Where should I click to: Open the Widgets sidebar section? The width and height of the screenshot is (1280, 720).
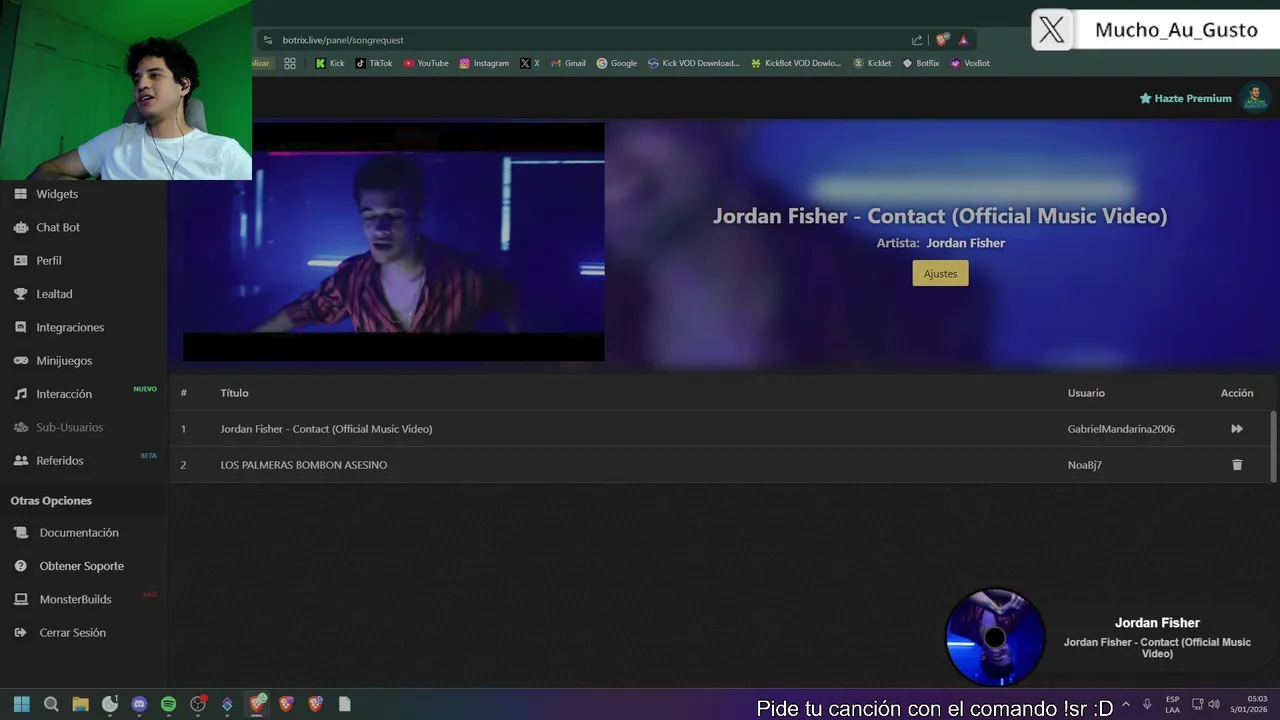coord(57,194)
